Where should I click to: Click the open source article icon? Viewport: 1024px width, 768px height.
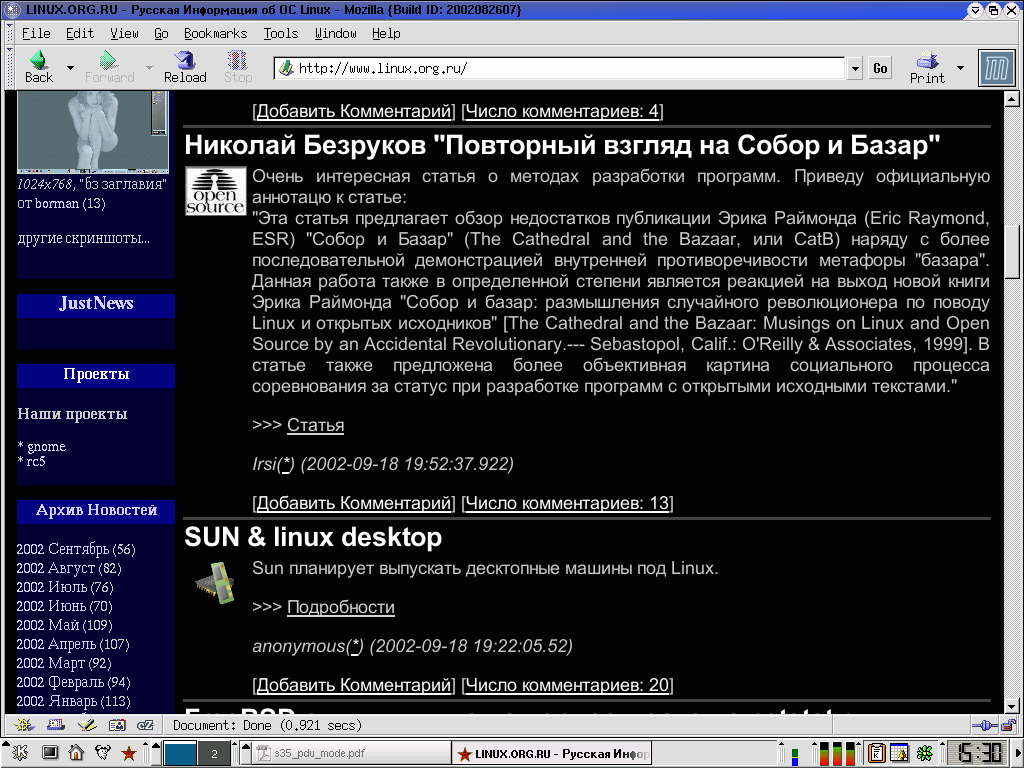pyautogui.click(x=216, y=191)
